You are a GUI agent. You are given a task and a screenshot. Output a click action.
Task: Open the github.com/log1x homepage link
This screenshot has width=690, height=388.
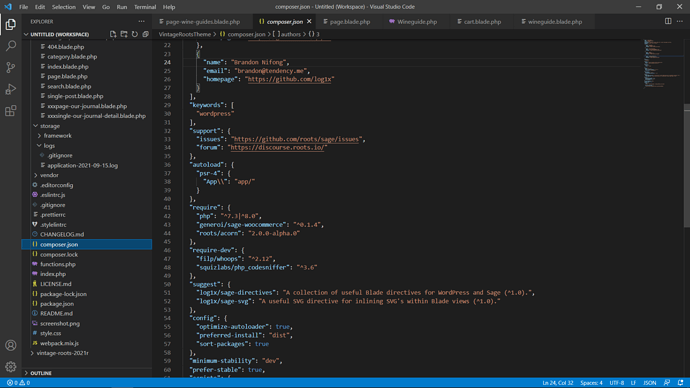coord(289,79)
